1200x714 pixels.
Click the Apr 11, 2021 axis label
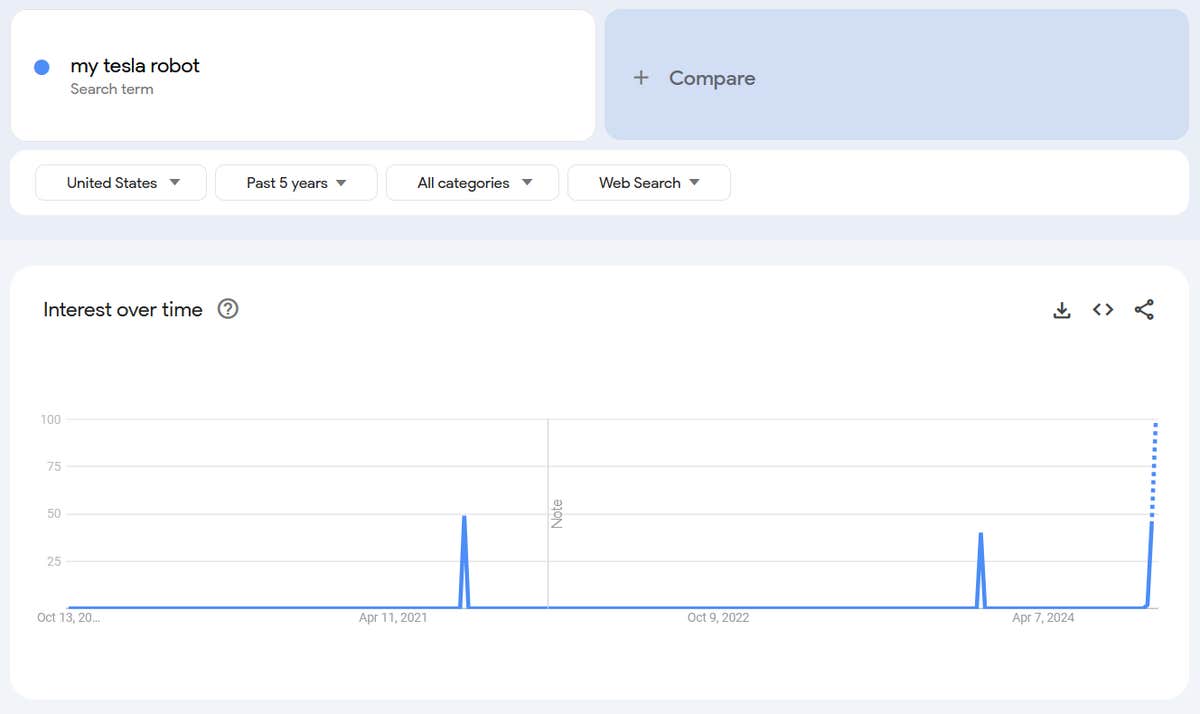click(x=393, y=618)
